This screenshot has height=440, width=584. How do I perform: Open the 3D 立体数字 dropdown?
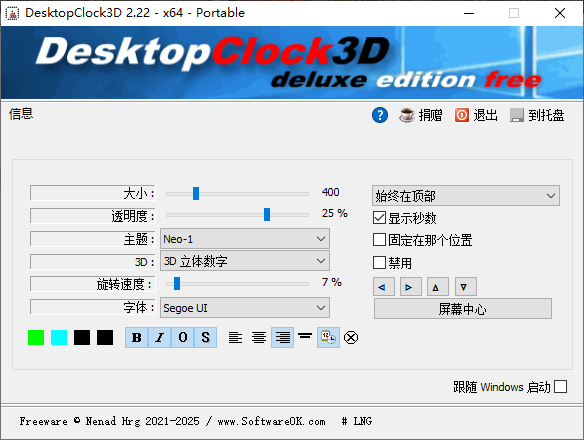245,261
